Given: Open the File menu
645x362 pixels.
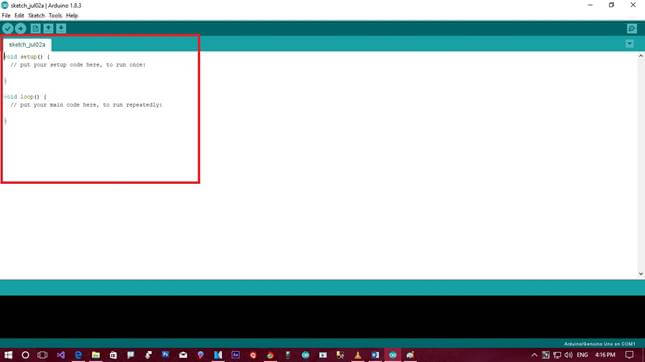Looking at the screenshot, I should point(6,16).
